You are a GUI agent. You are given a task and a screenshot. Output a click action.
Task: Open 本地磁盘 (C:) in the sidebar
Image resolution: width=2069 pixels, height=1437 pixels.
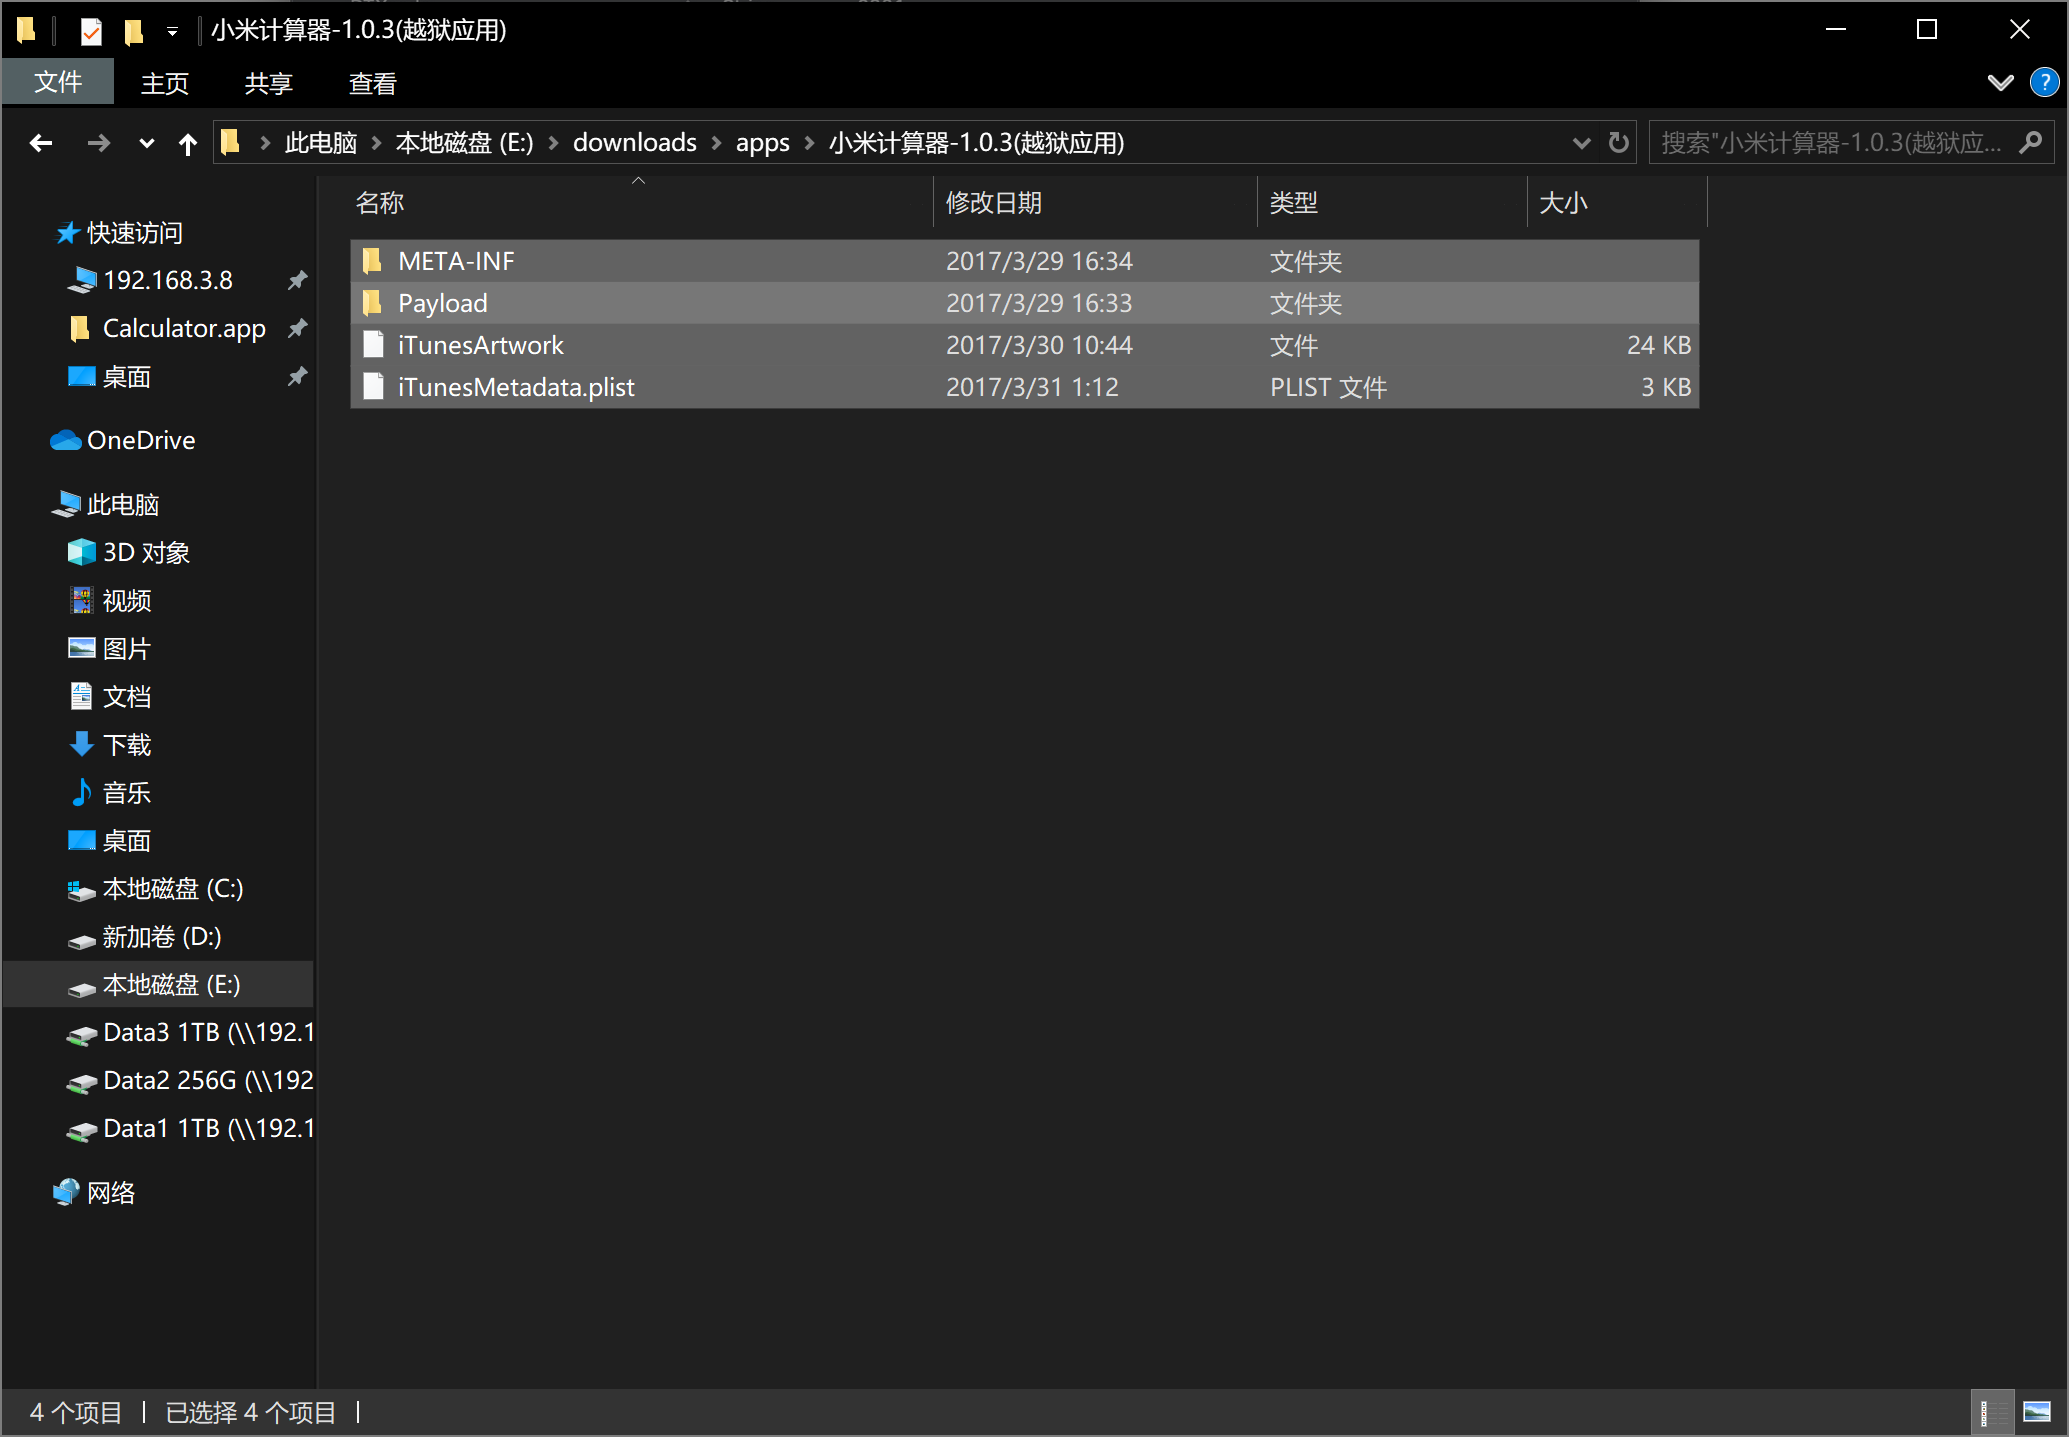tap(173, 889)
